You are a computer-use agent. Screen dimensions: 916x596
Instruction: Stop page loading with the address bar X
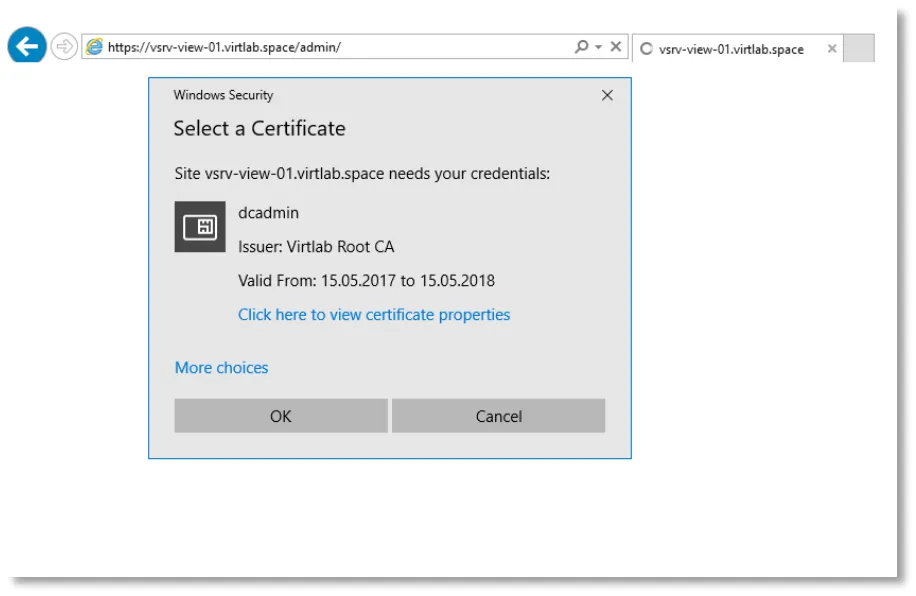click(x=616, y=46)
